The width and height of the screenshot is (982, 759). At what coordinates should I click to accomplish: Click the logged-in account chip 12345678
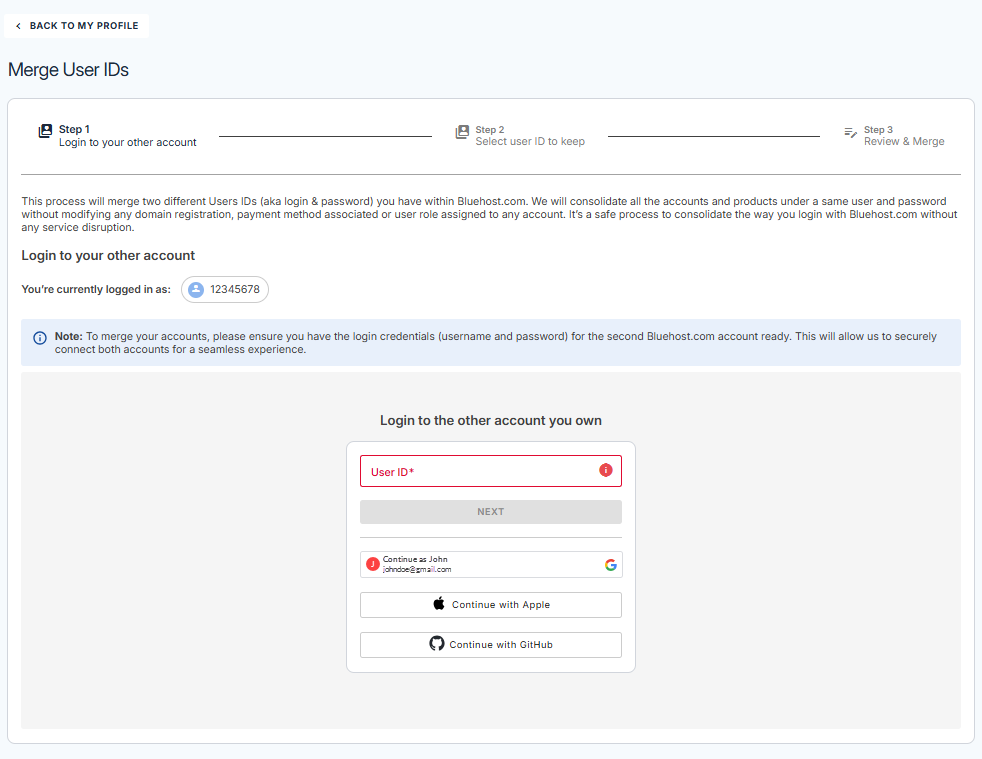click(224, 289)
